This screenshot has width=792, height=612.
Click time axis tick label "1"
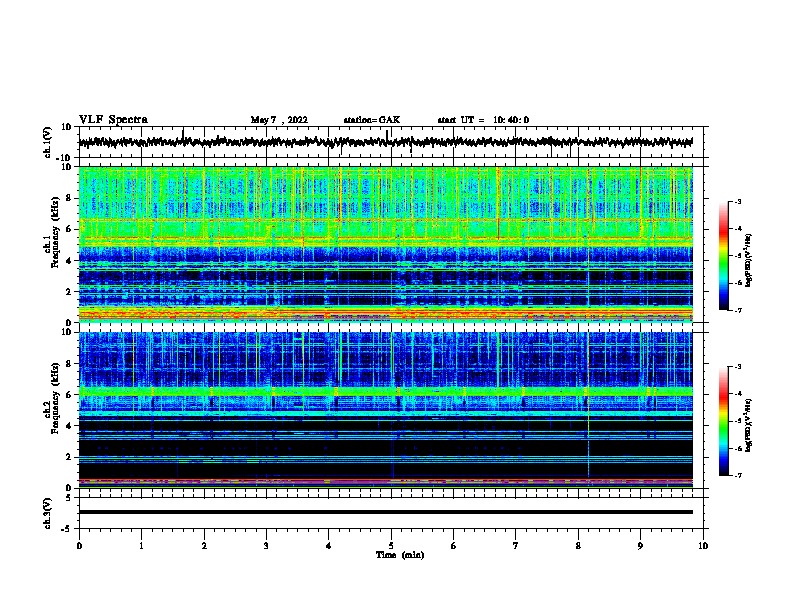141,546
